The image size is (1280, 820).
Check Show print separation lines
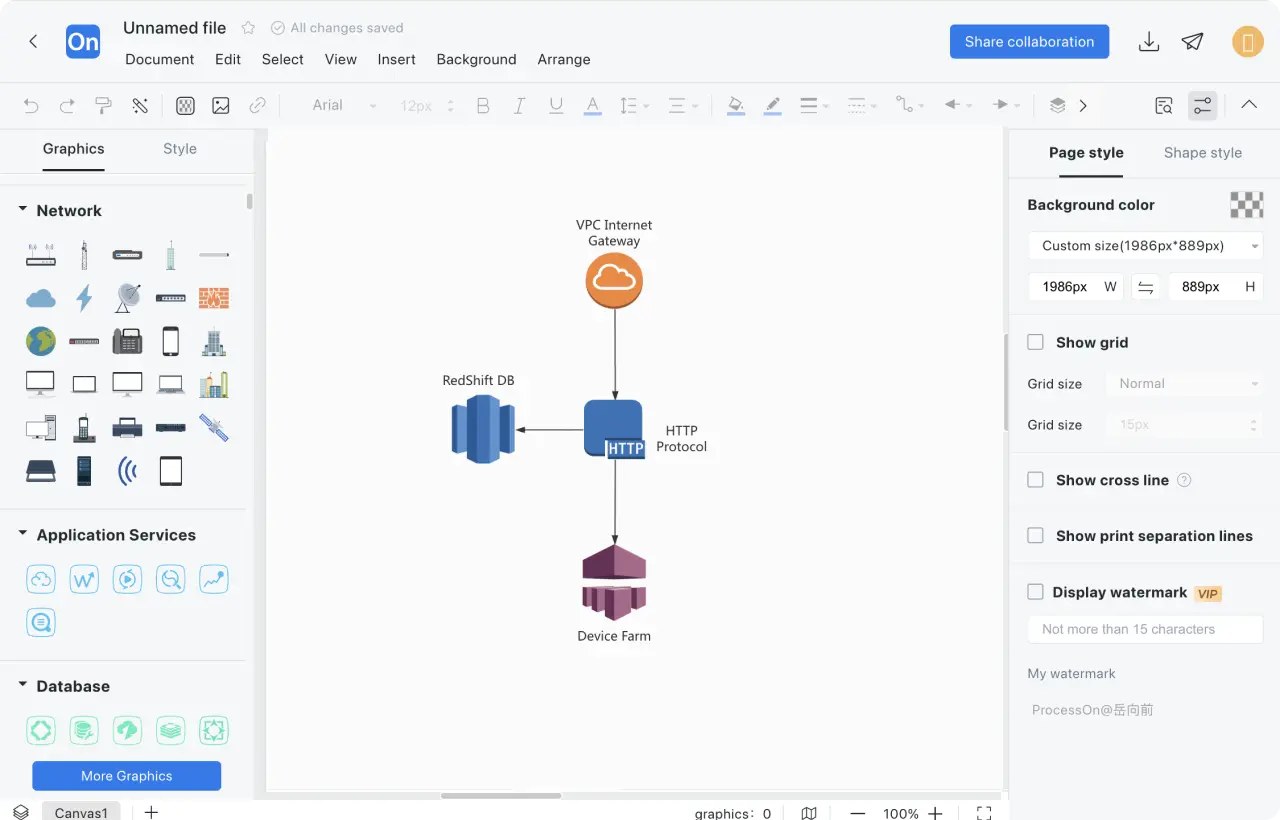tap(1036, 536)
